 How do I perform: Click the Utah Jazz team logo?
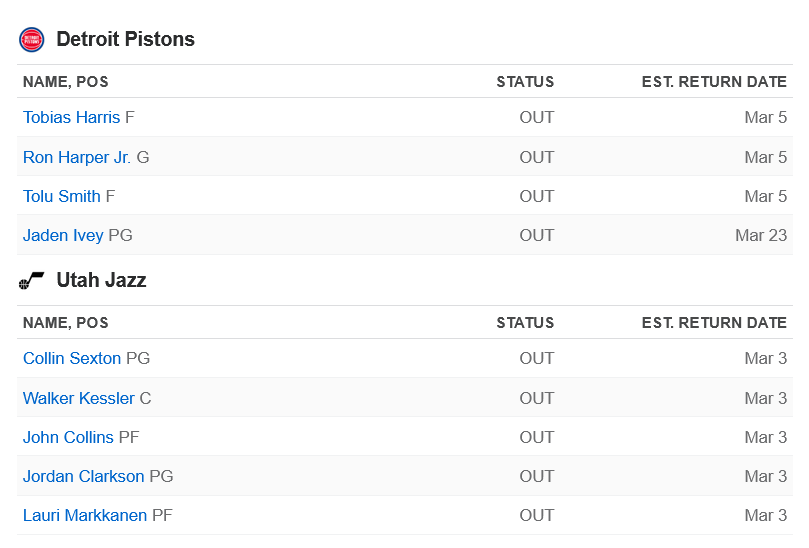pyautogui.click(x=31, y=280)
